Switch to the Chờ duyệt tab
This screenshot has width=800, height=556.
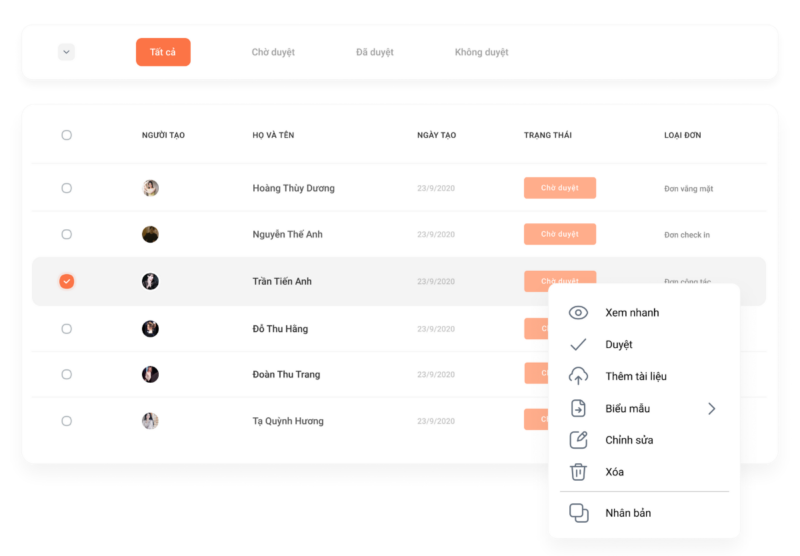click(273, 52)
